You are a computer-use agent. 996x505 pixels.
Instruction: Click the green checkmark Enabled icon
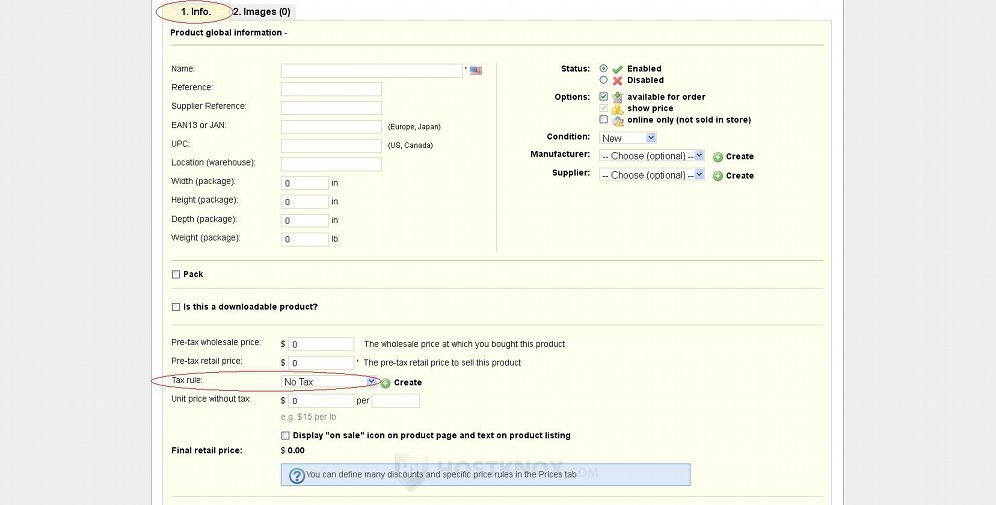(x=617, y=69)
